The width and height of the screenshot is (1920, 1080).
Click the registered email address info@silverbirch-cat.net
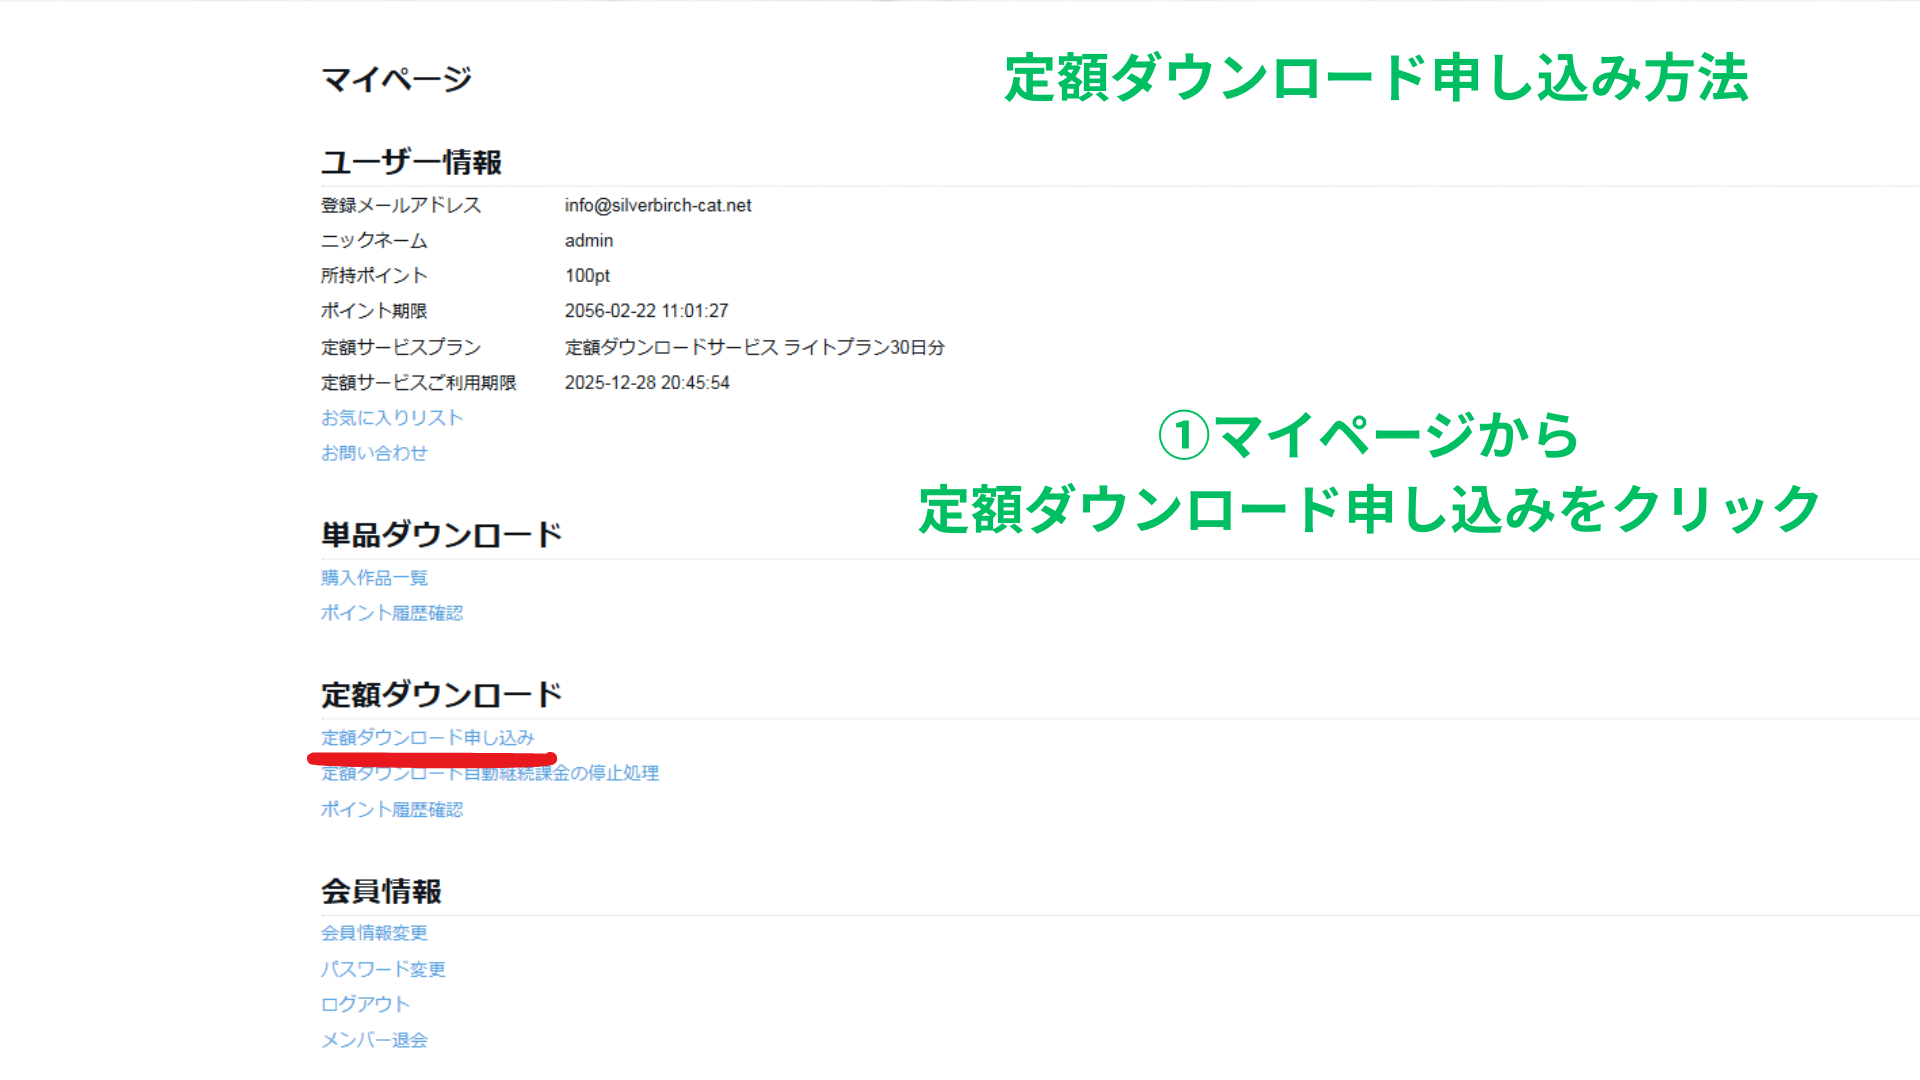pyautogui.click(x=657, y=205)
